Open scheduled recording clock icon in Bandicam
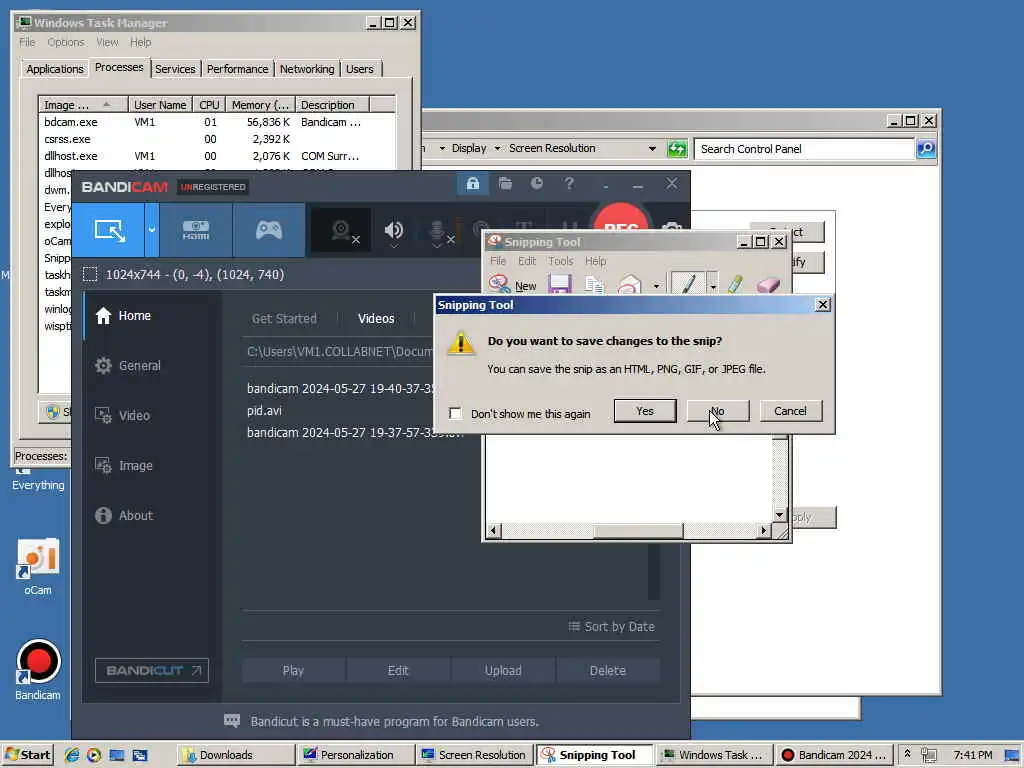This screenshot has height=768, width=1024. (537, 184)
